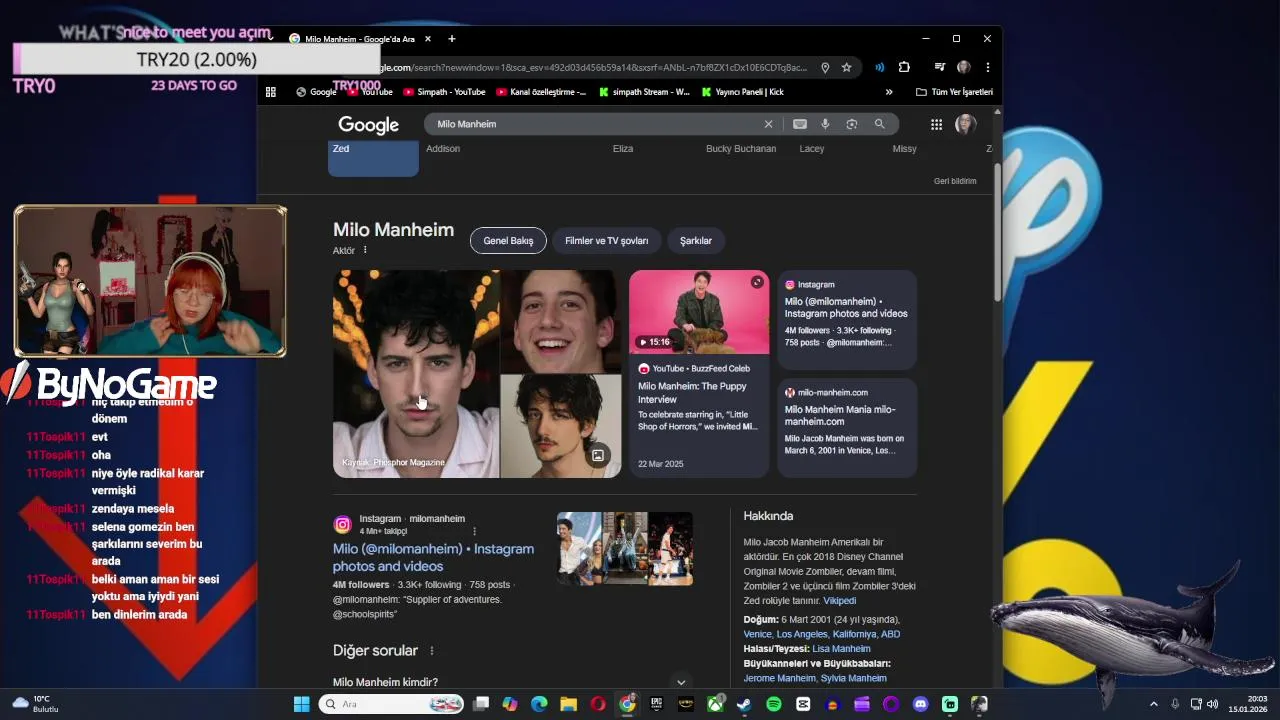The width and height of the screenshot is (1280, 720).
Task: Open options dots beside Instagram result
Action: [x=474, y=531]
